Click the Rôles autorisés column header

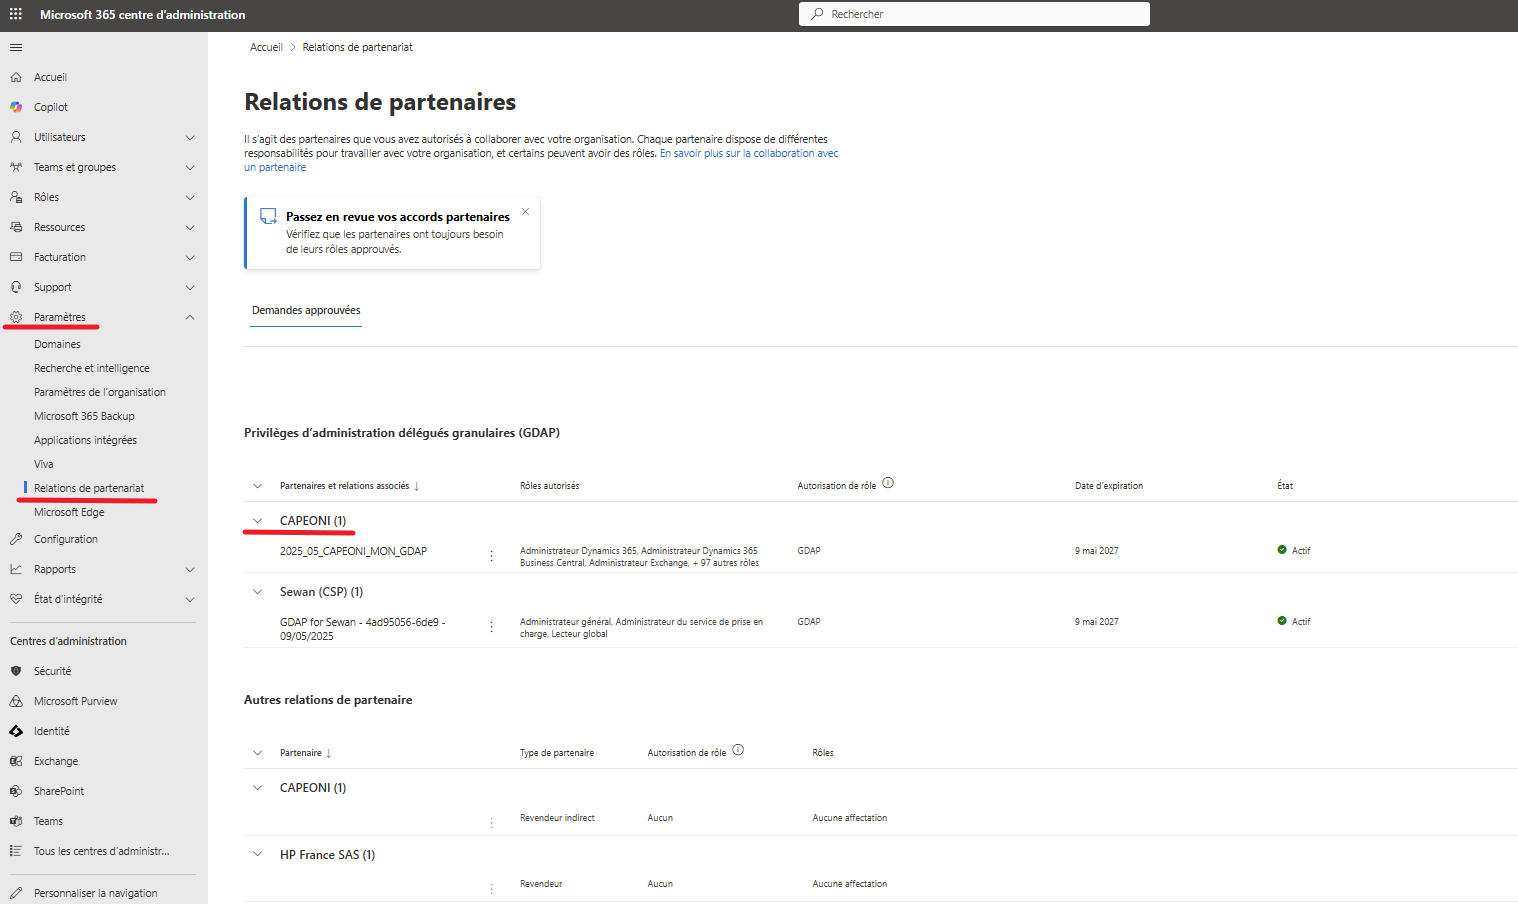pos(549,486)
